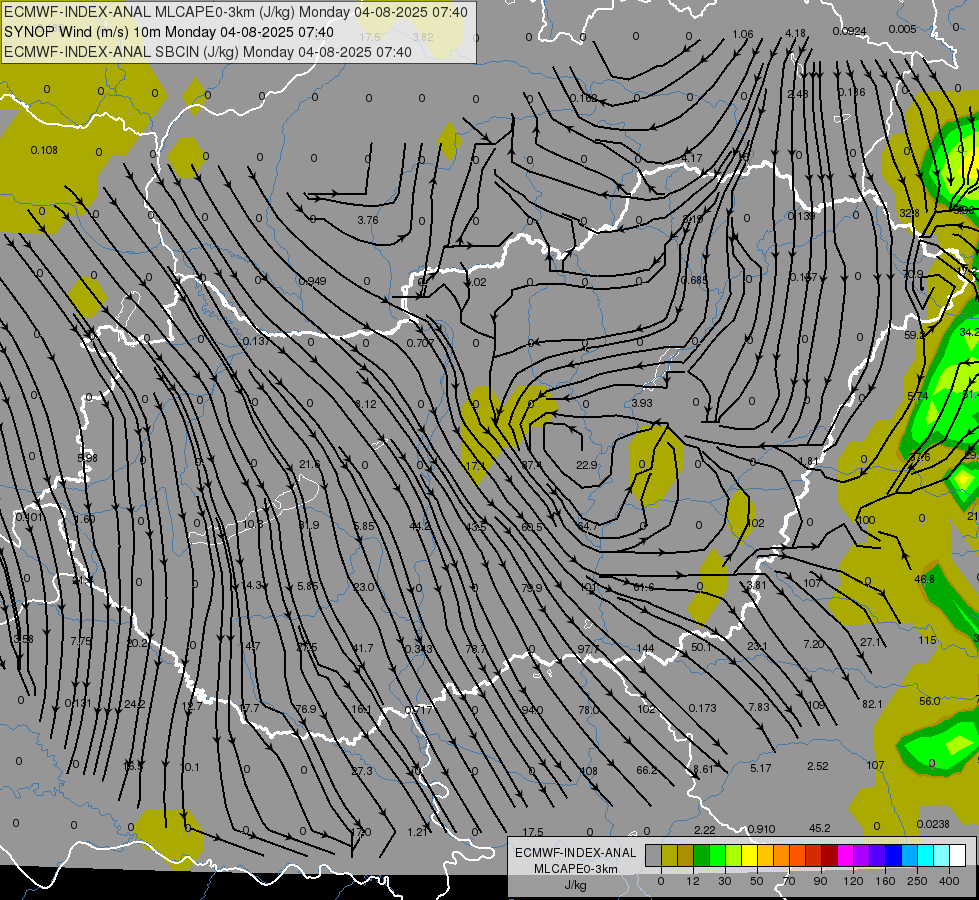Screen dimensions: 979x900
Task: Click the '24.2' value on the map
Action: click(134, 704)
